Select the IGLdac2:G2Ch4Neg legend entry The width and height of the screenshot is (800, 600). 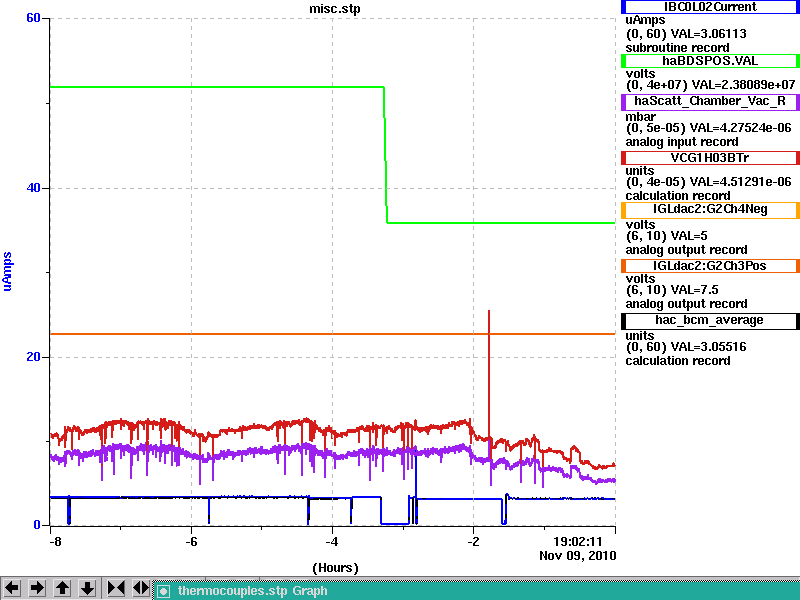click(710, 210)
